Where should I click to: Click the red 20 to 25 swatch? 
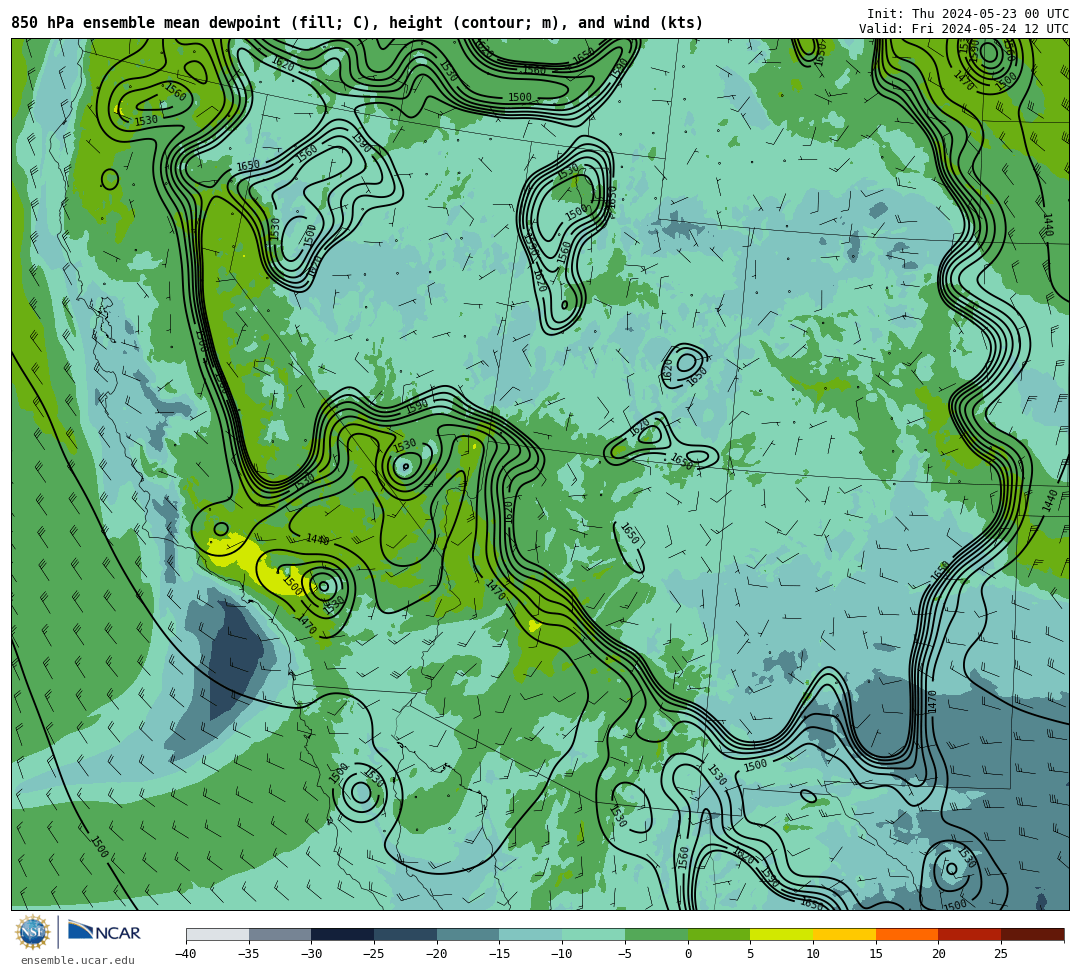(970, 934)
